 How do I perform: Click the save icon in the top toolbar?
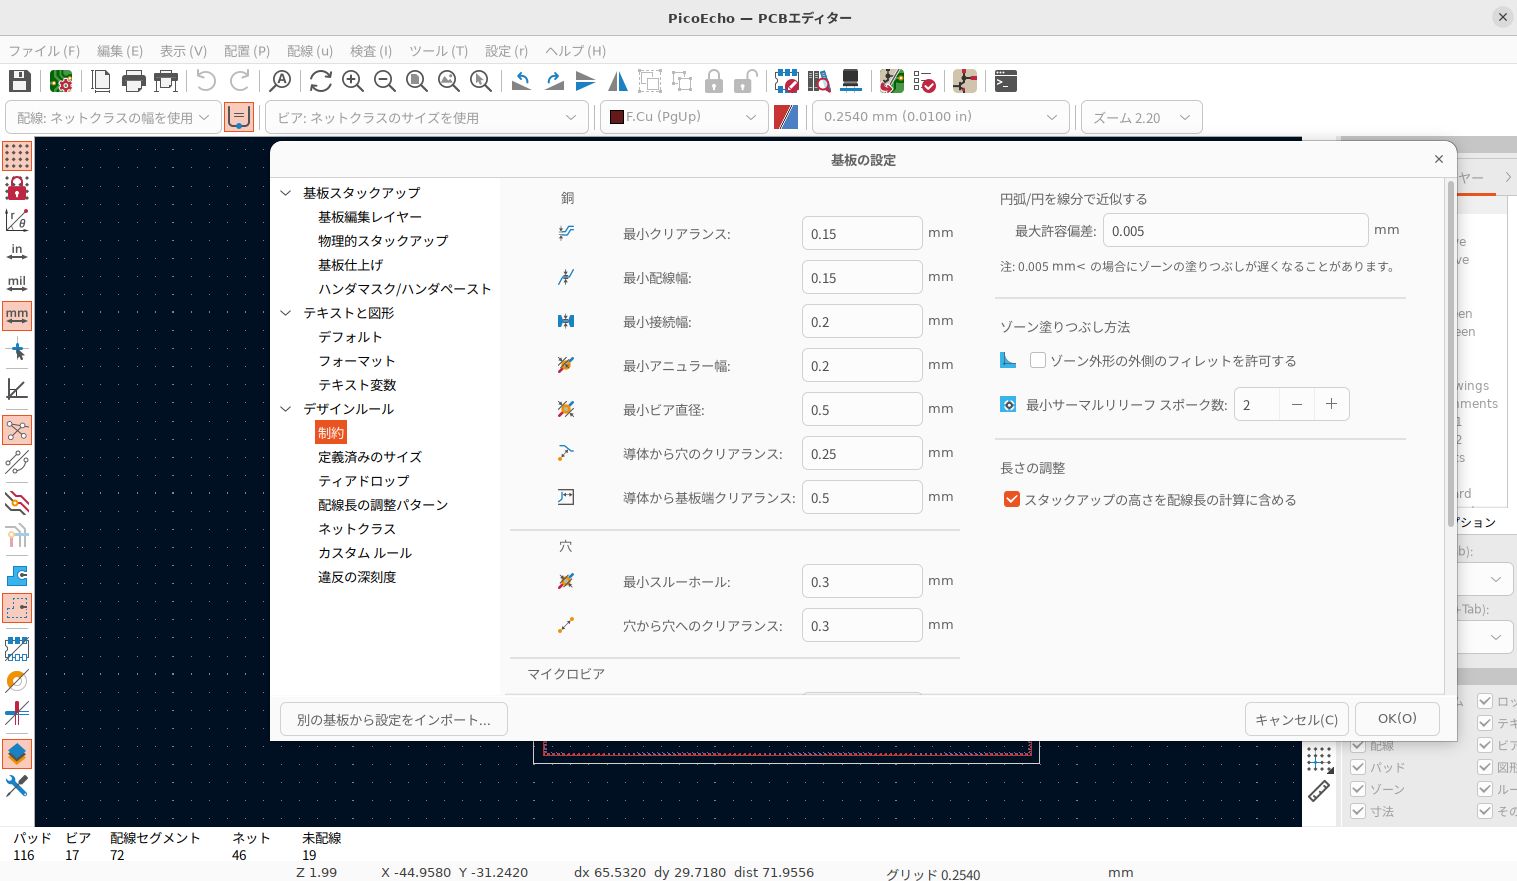coord(20,81)
